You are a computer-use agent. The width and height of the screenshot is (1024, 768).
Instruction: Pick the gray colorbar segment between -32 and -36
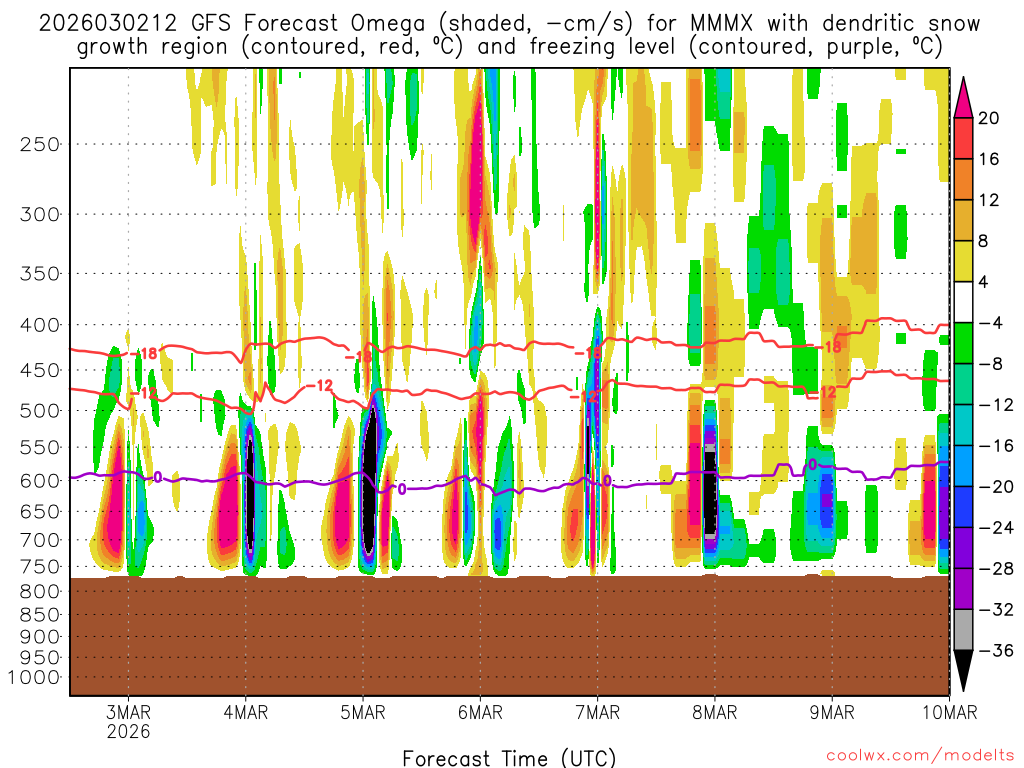(x=964, y=630)
